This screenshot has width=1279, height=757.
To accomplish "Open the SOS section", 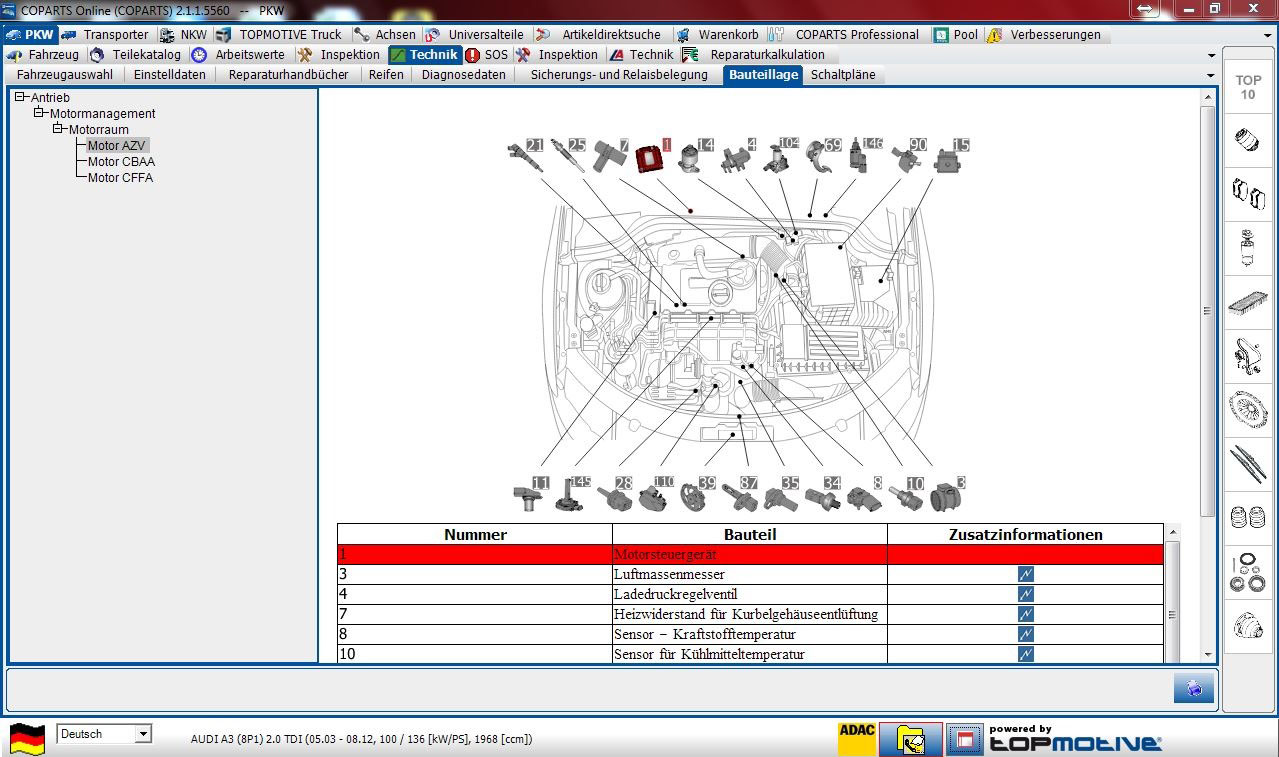I will tap(486, 55).
